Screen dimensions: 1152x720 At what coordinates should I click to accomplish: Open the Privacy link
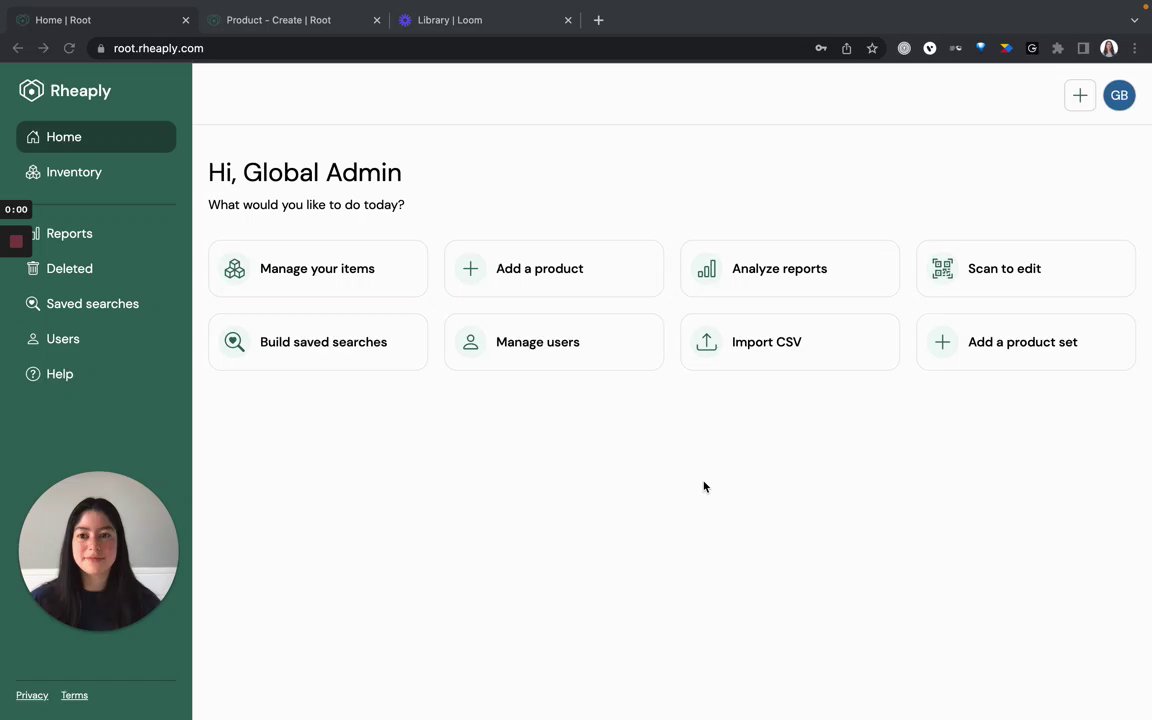(32, 695)
